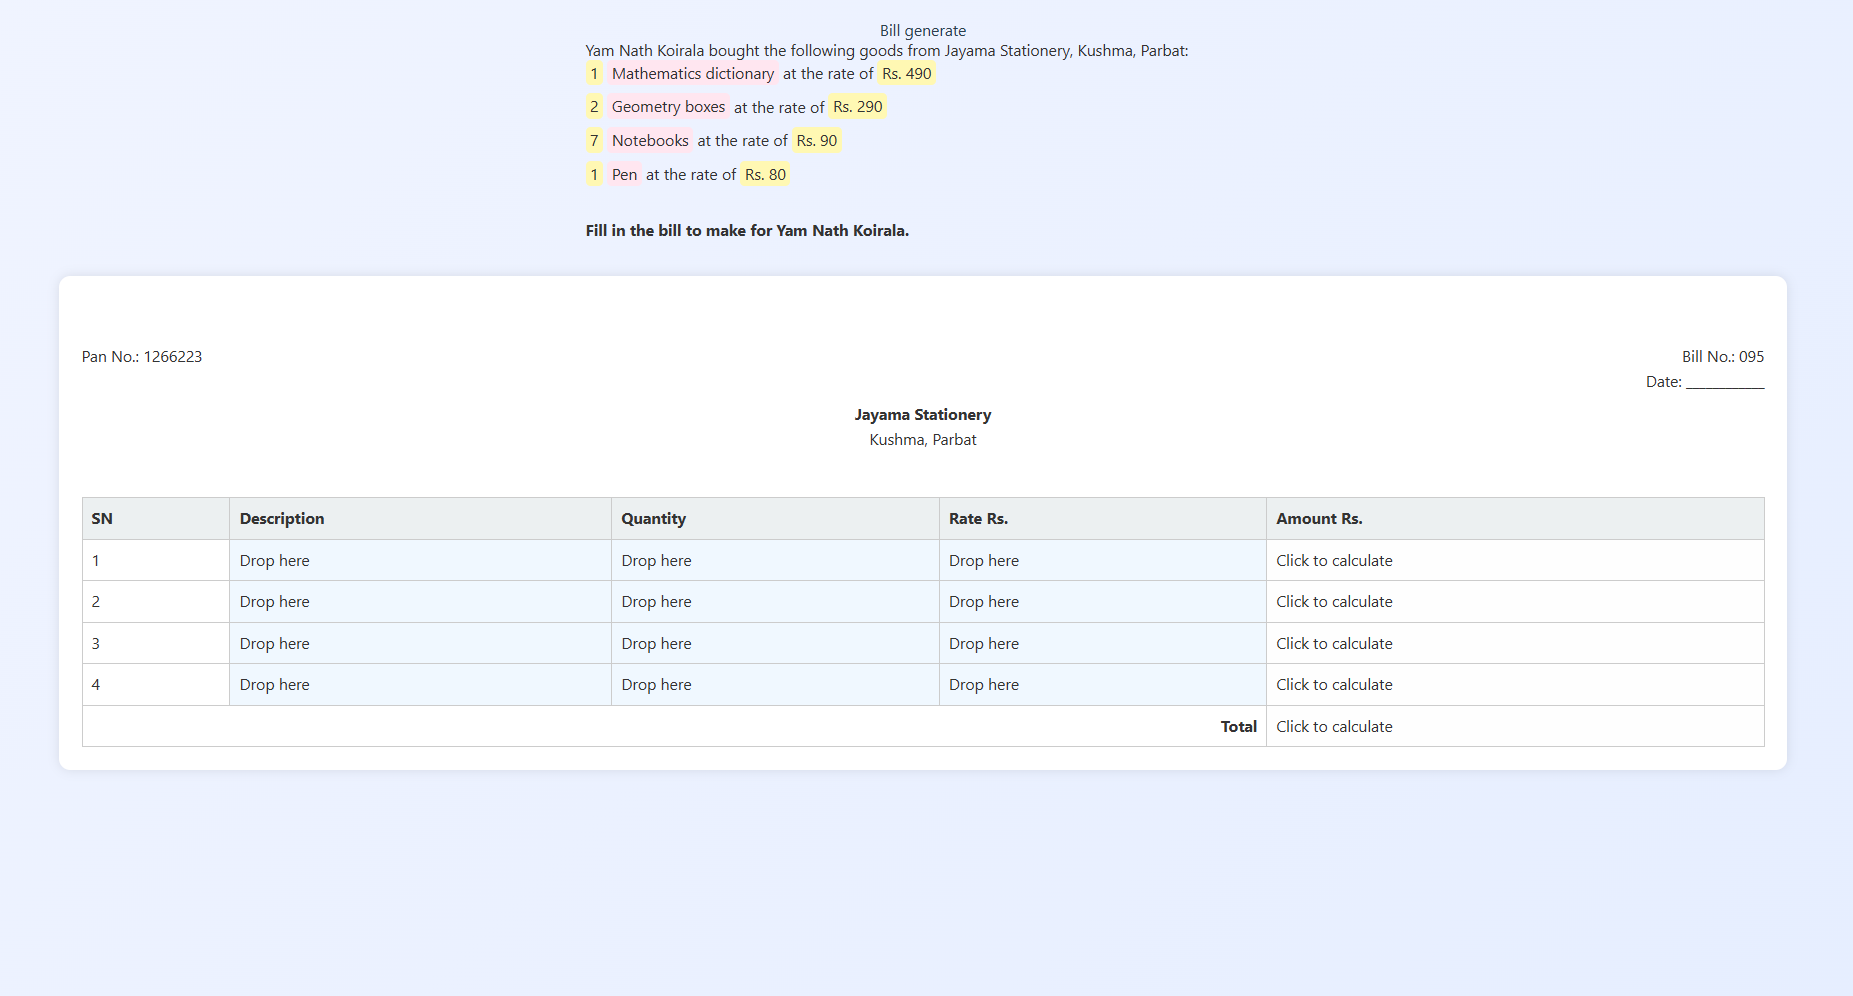Click the Rs. 90 rate chip
This screenshot has height=996, width=1853.
click(816, 141)
